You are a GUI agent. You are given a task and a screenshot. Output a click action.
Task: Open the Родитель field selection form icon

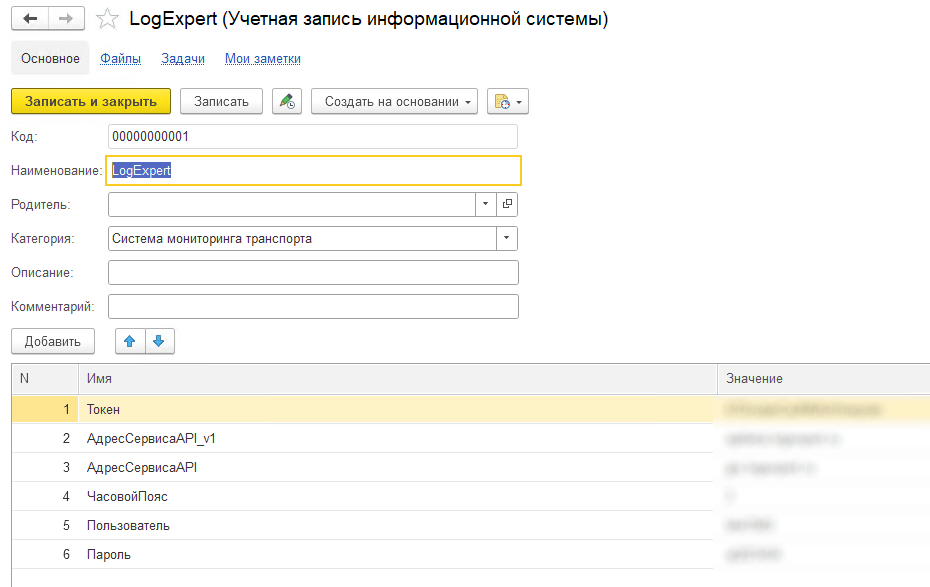click(x=507, y=204)
